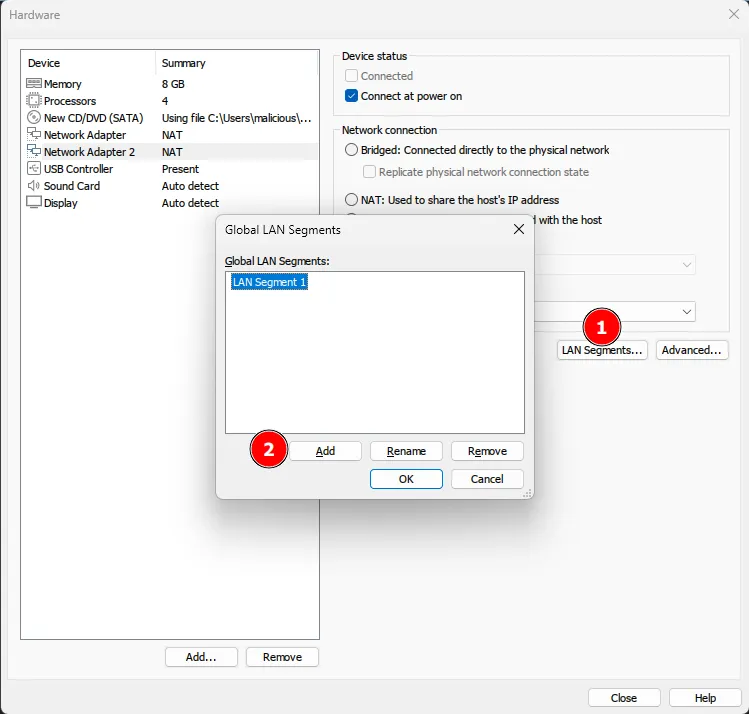Click the Display monitor icon
This screenshot has width=749, height=714.
pyautogui.click(x=34, y=203)
